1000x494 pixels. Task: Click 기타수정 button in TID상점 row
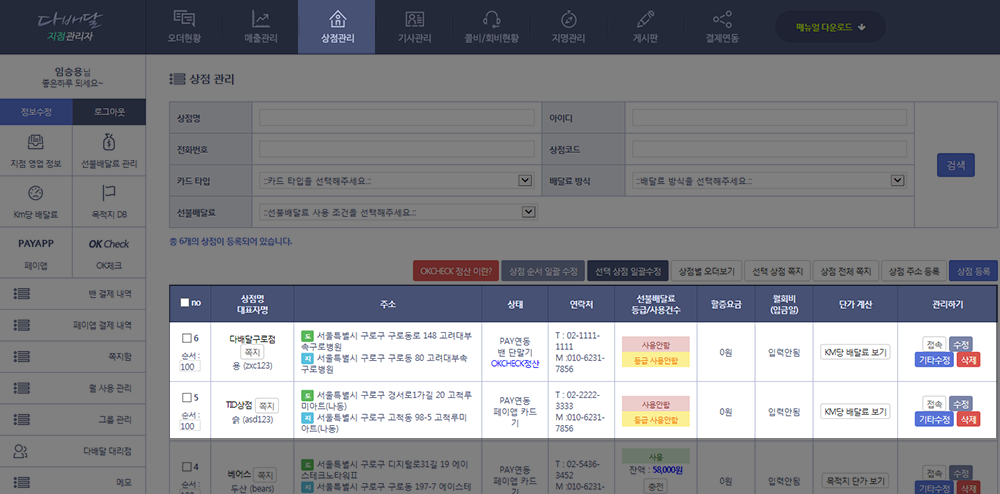click(934, 419)
